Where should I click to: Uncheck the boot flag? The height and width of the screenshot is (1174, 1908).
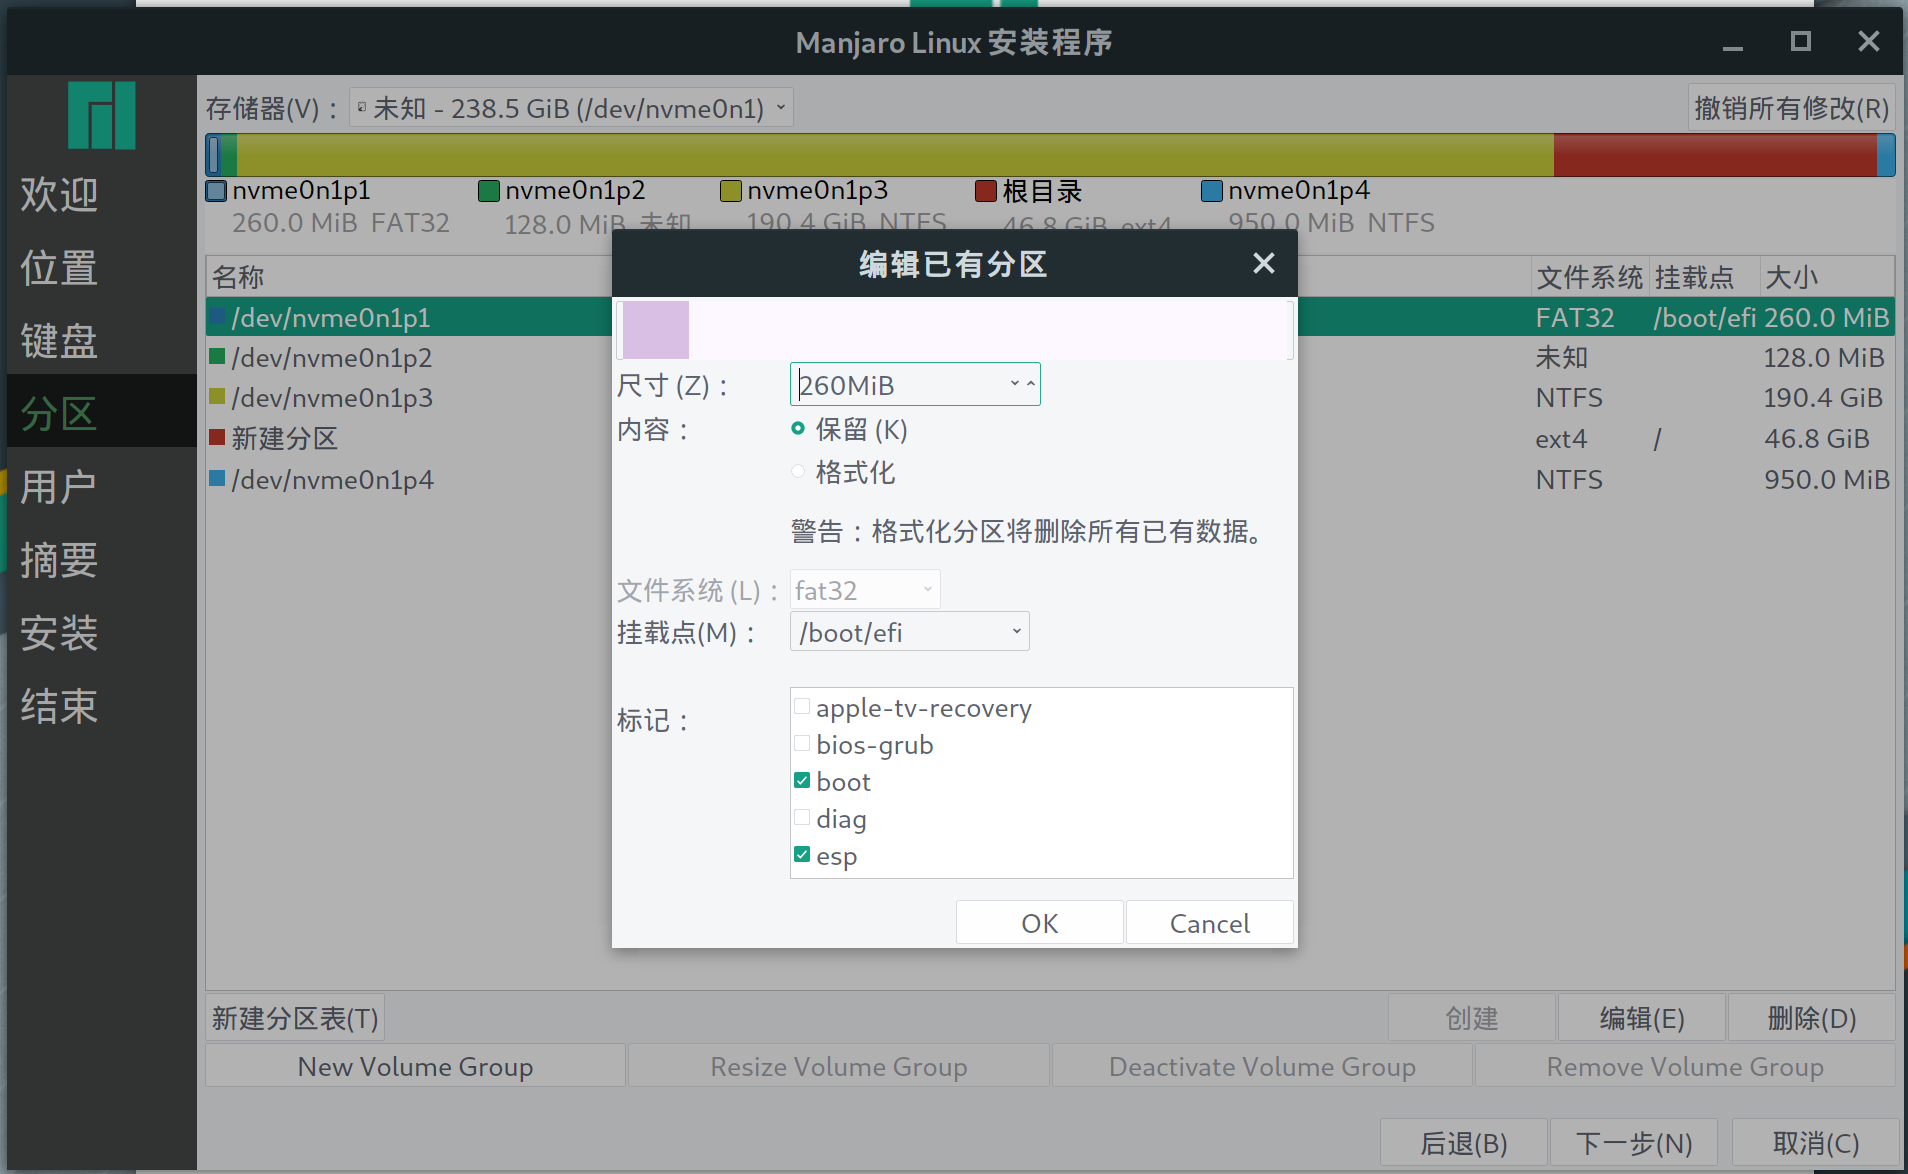(x=801, y=779)
